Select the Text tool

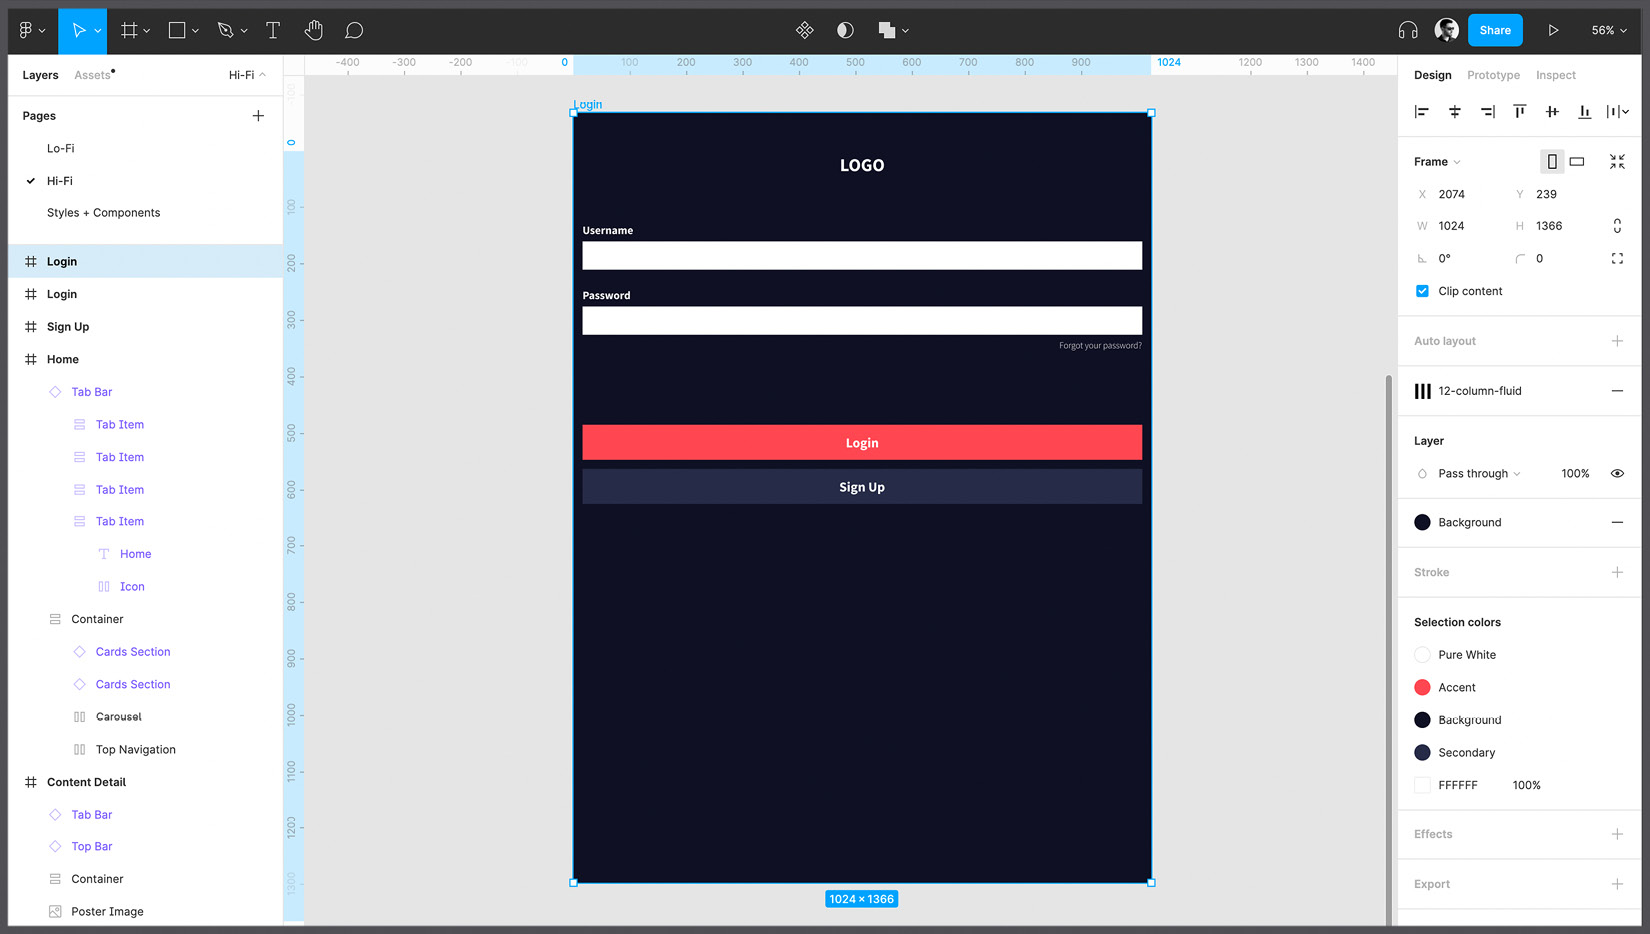(x=272, y=30)
